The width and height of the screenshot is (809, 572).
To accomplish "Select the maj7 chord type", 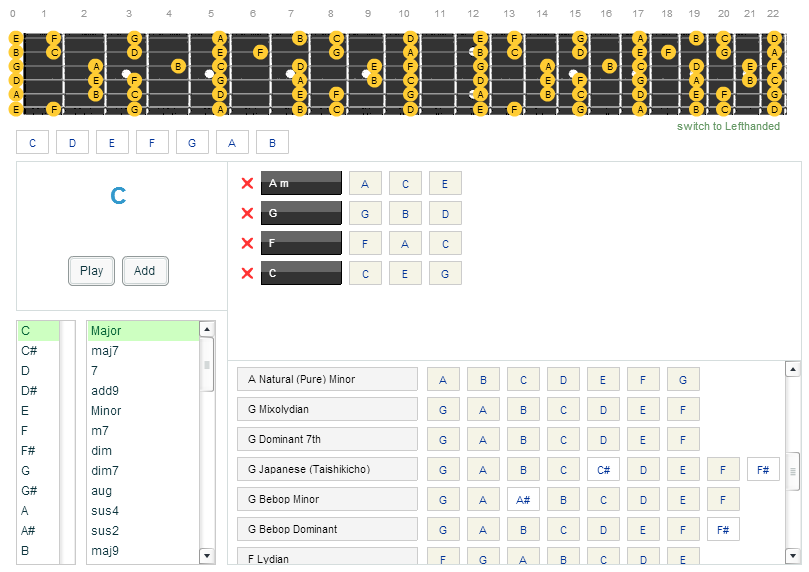I will [x=143, y=351].
